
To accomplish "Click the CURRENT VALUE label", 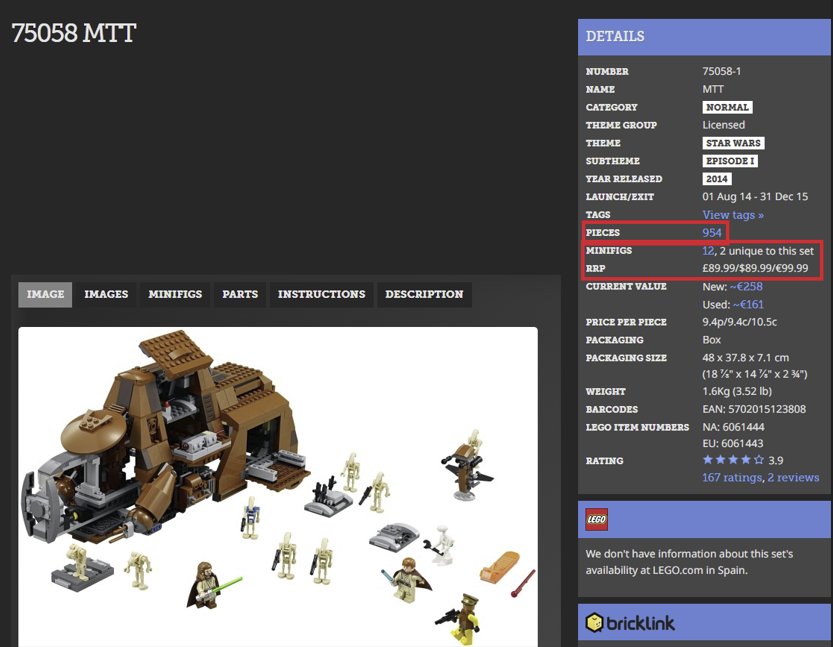I will click(626, 287).
